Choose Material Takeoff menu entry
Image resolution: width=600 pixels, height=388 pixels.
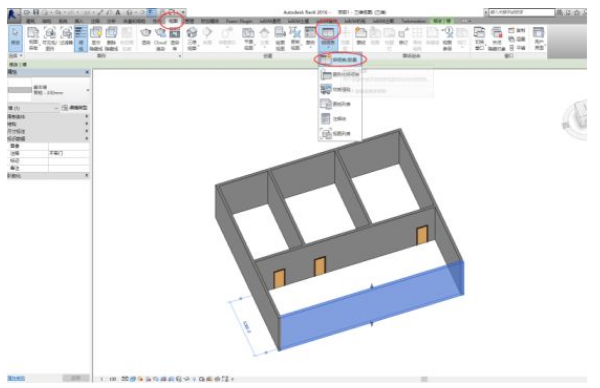(x=339, y=90)
